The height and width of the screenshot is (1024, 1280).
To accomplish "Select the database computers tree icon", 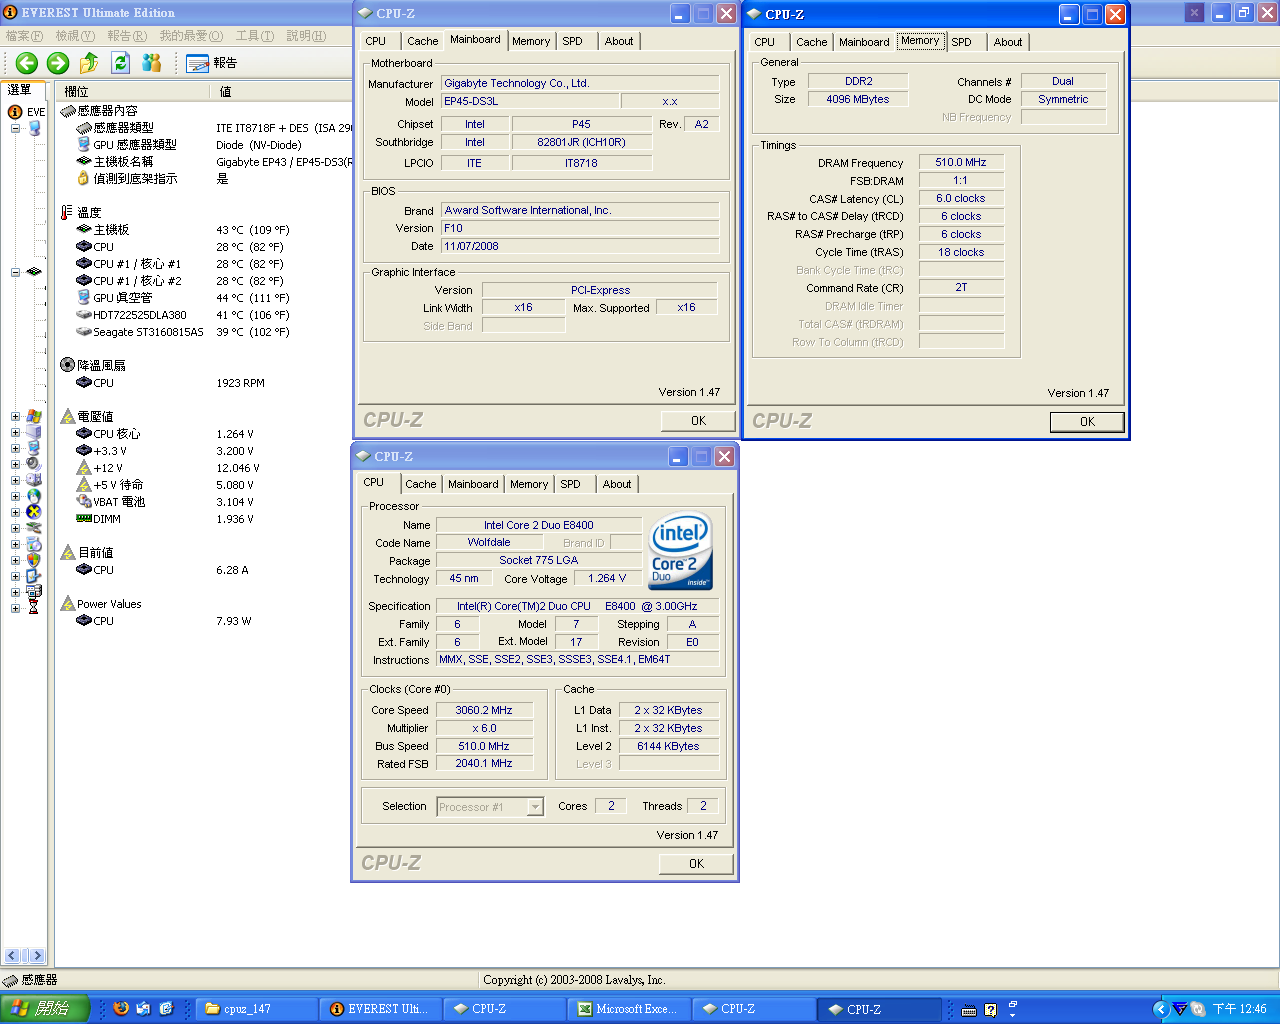I will tap(34, 592).
